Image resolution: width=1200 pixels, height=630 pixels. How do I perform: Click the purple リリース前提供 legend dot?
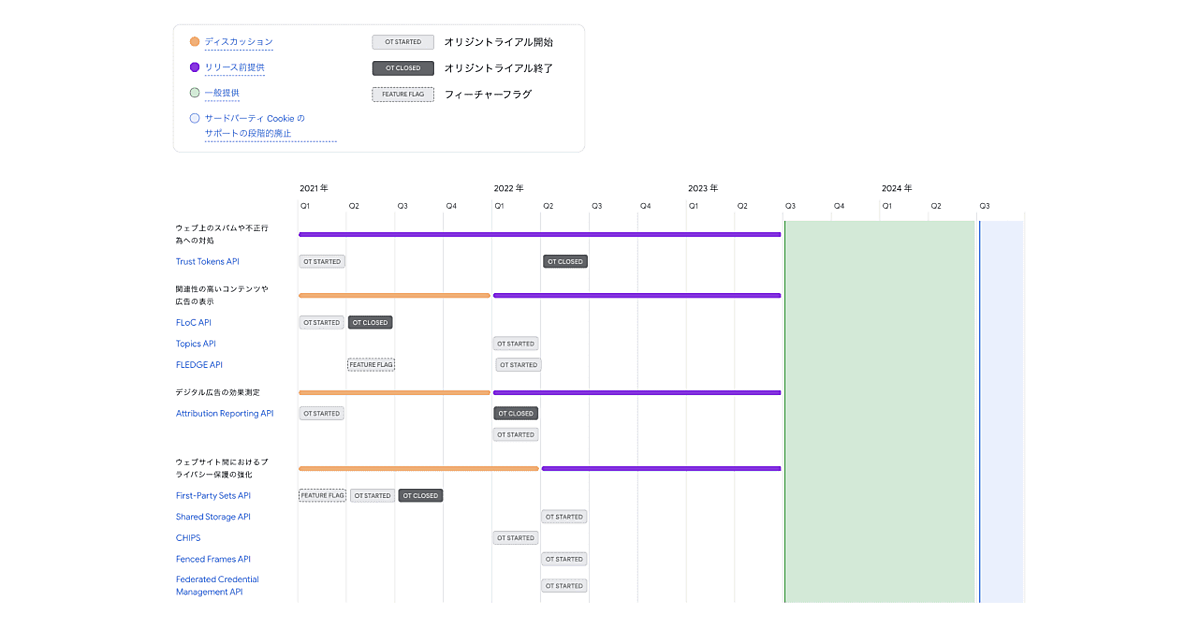[194, 67]
